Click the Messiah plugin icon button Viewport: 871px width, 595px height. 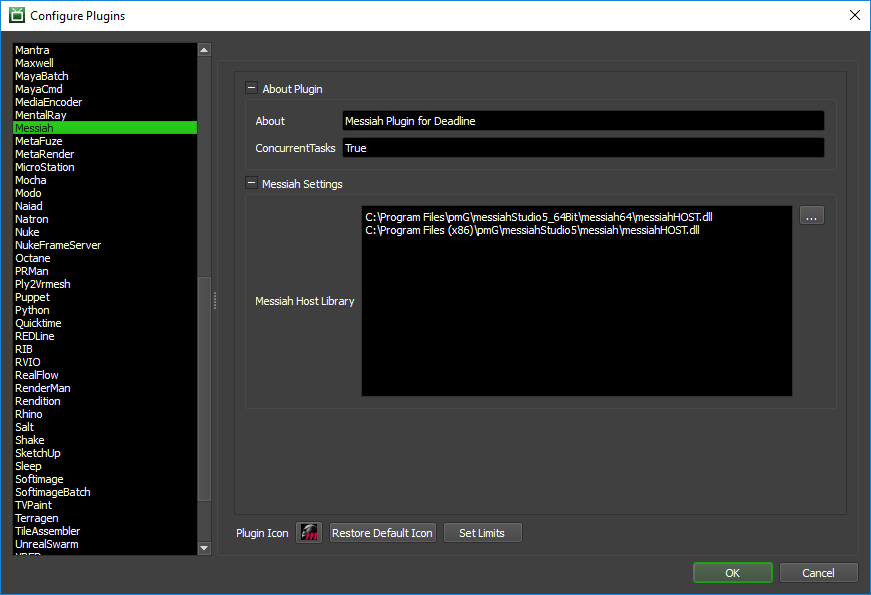309,533
